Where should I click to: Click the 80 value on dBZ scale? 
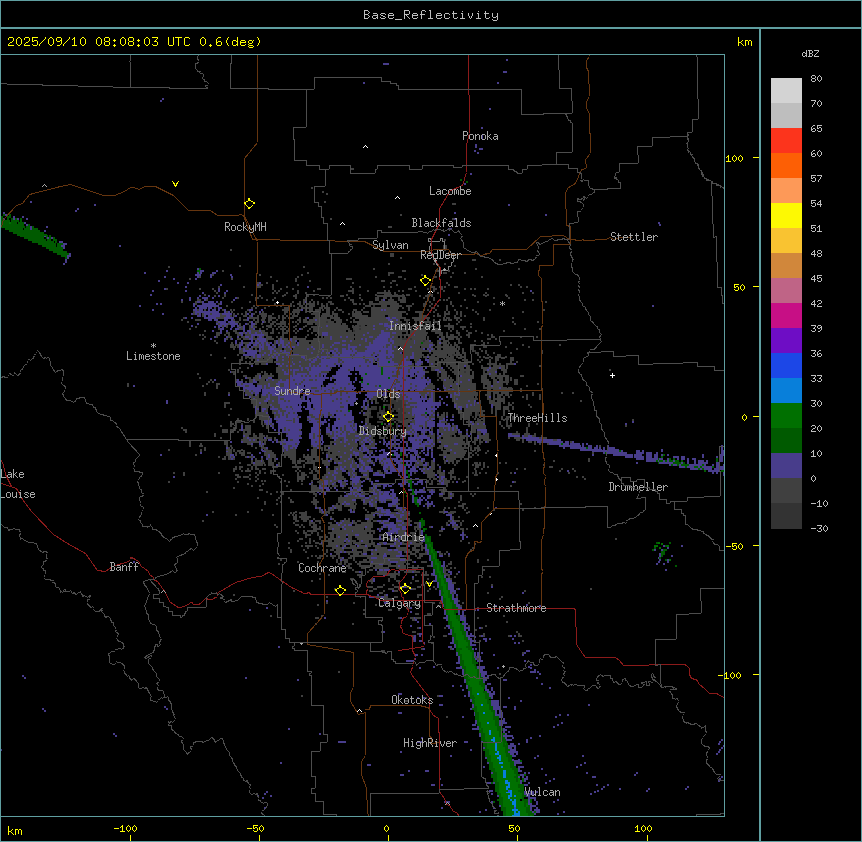[816, 79]
